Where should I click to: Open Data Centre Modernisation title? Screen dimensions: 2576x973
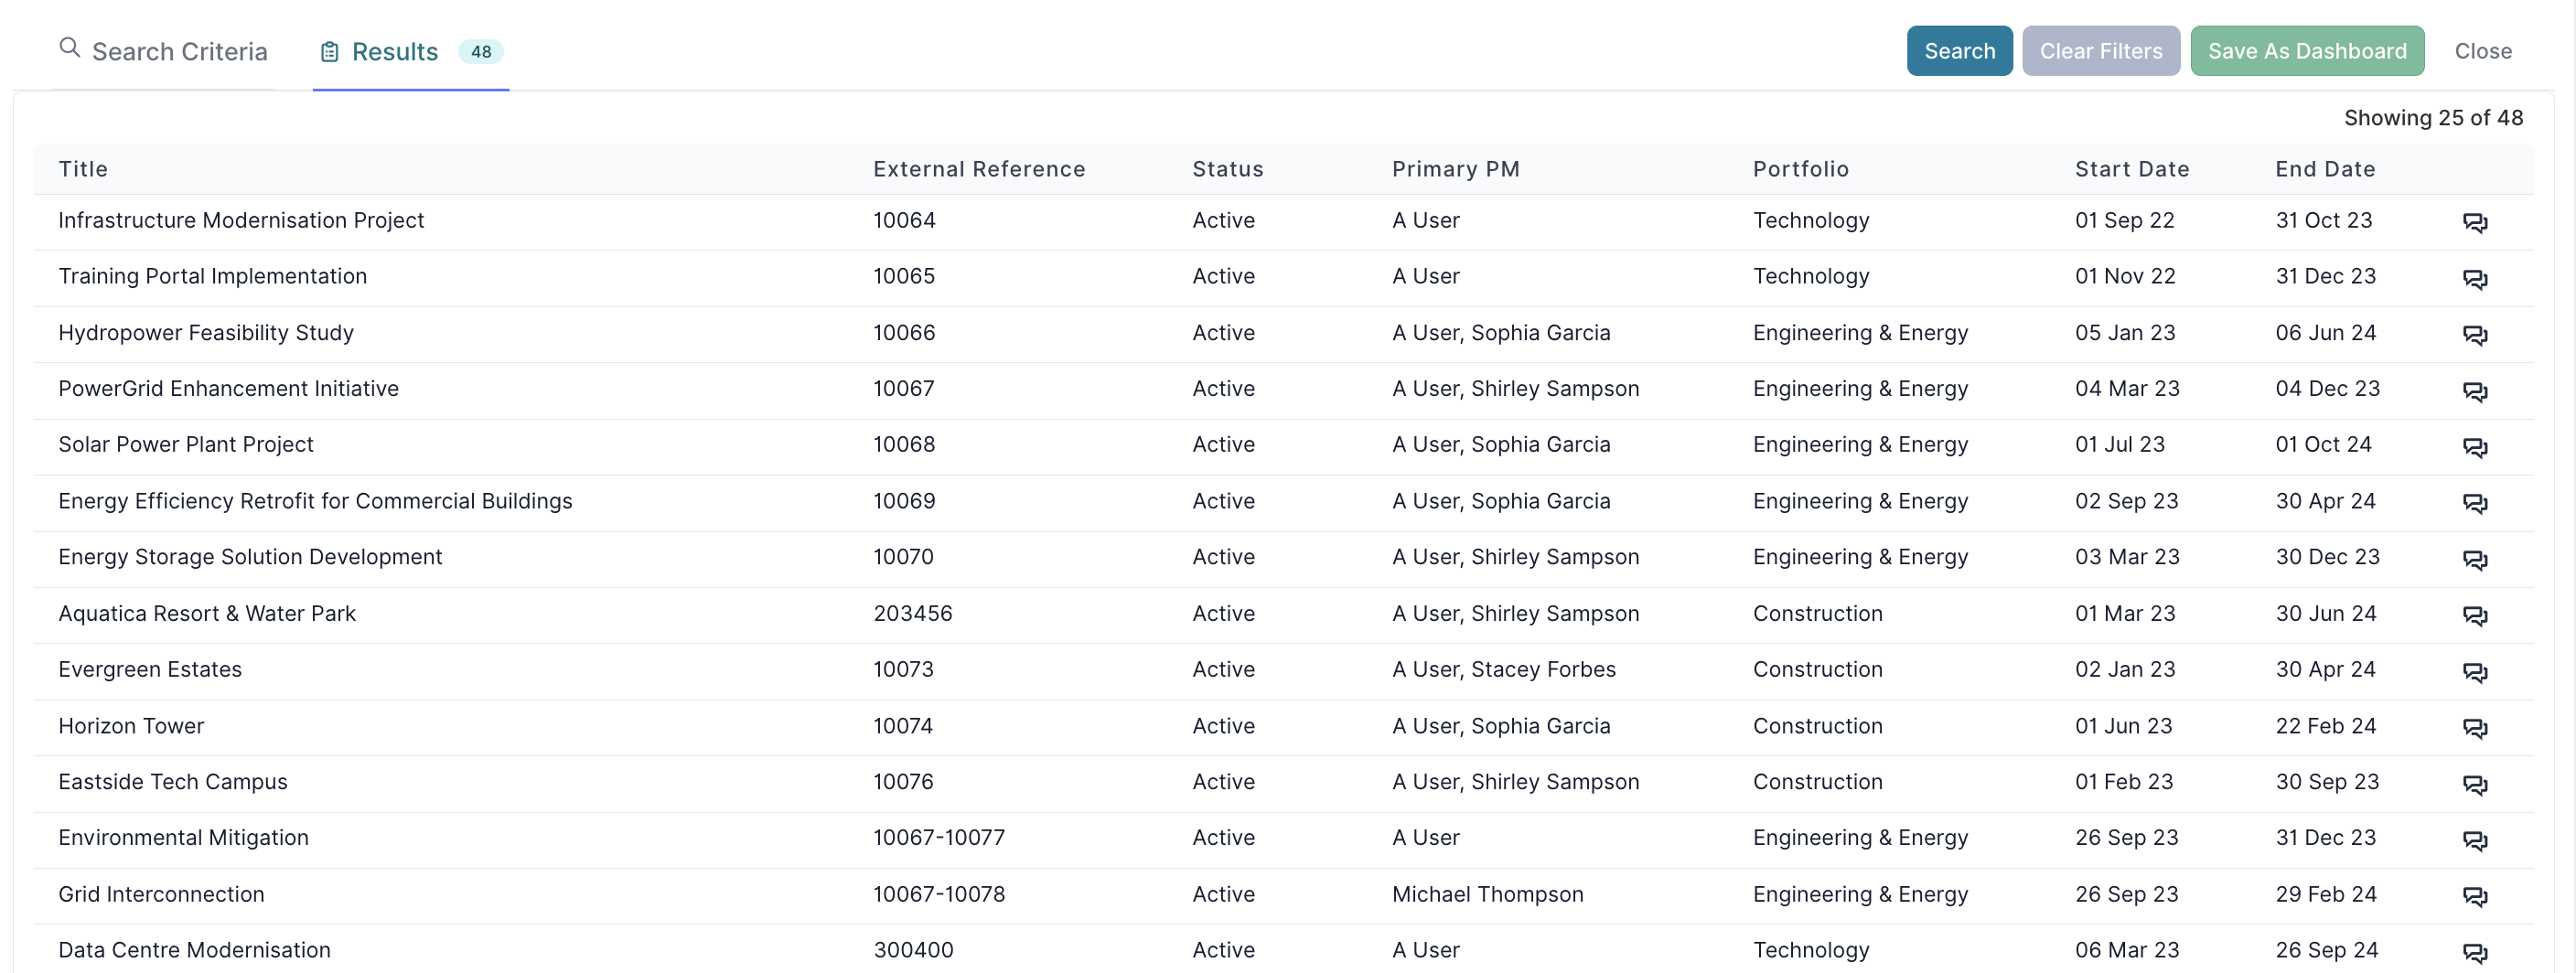tap(194, 950)
